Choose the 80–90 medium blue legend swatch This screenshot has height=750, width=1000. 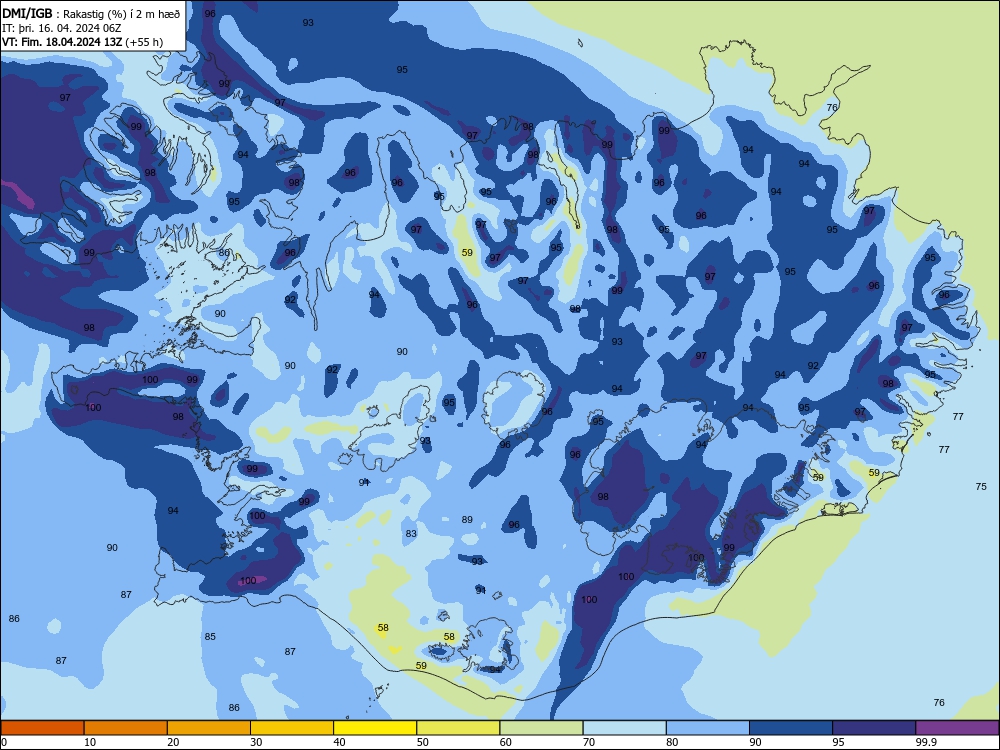tap(708, 728)
